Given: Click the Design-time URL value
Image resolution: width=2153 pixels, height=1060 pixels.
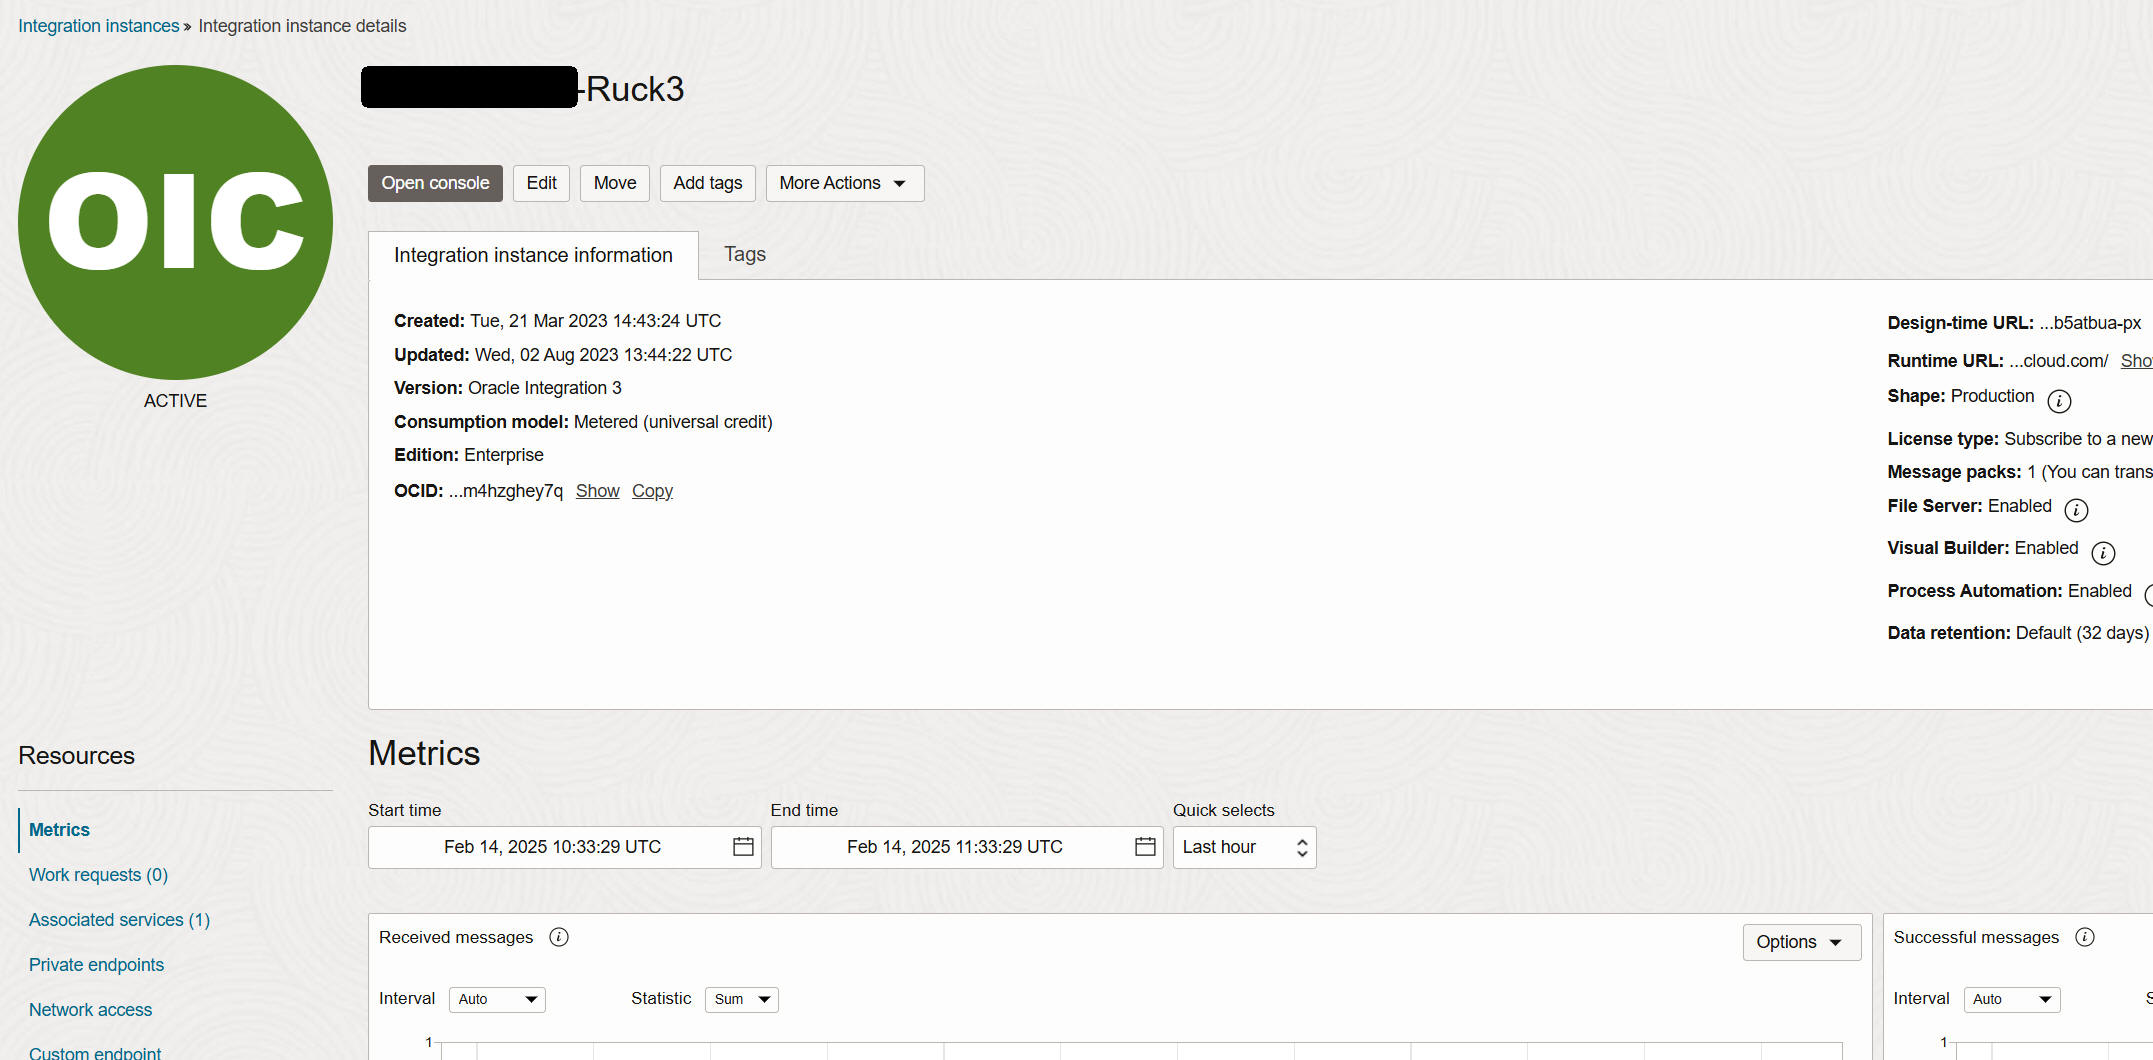Looking at the screenshot, I should tap(2090, 323).
